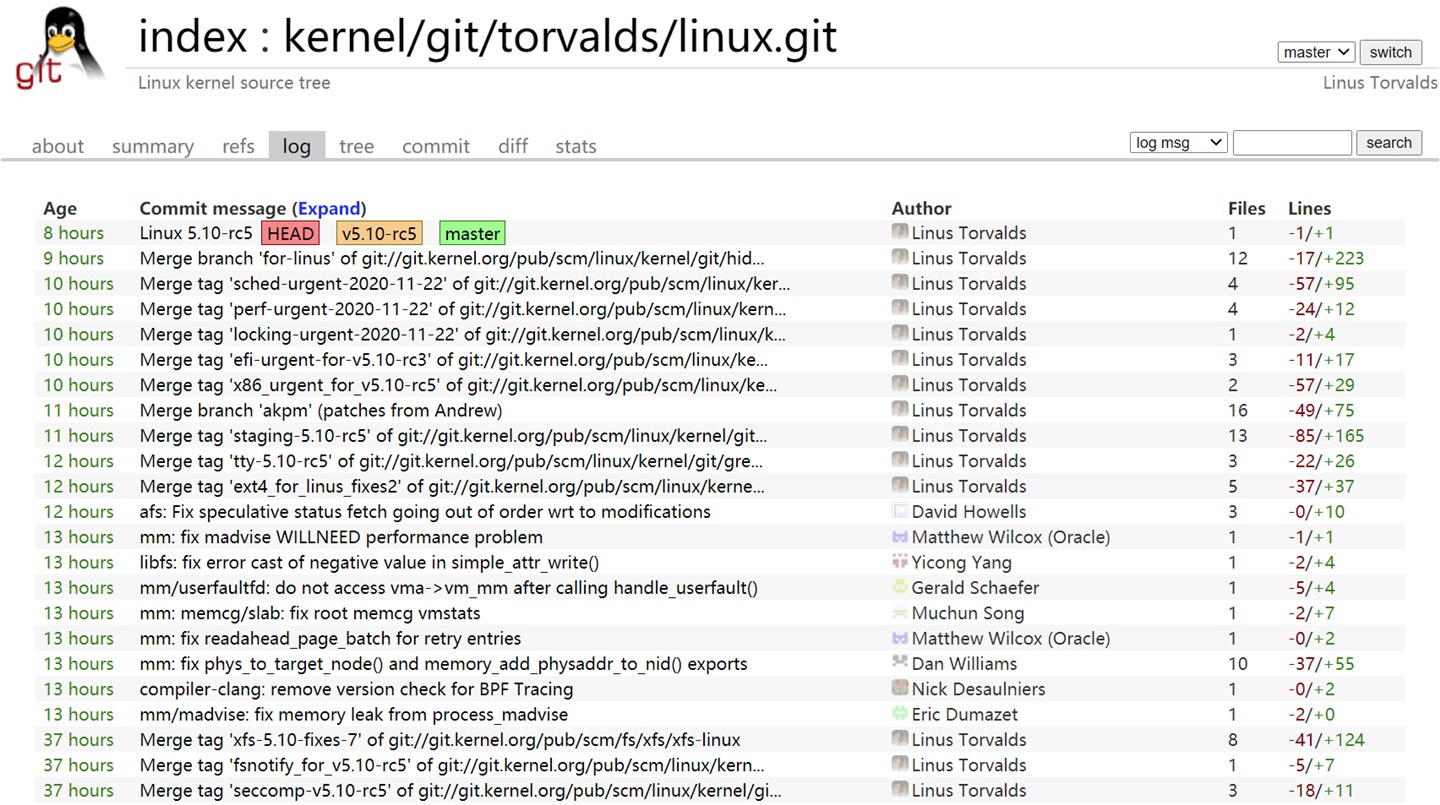Click David Howells' author avatar icon
Image resolution: width=1440 pixels, height=805 pixels.
898,511
